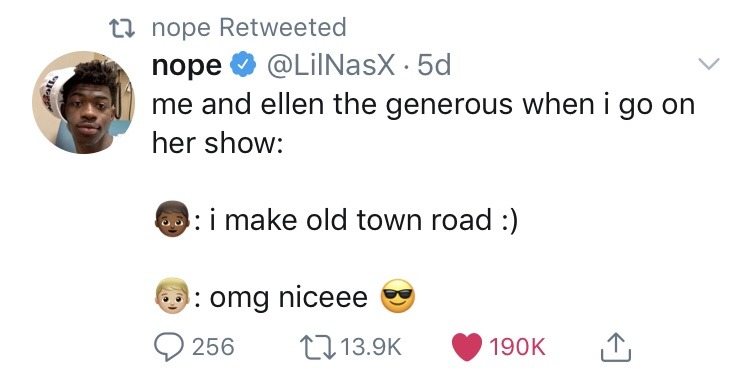Click the blue verified badge
This screenshot has width=750, height=382.
tap(243, 65)
